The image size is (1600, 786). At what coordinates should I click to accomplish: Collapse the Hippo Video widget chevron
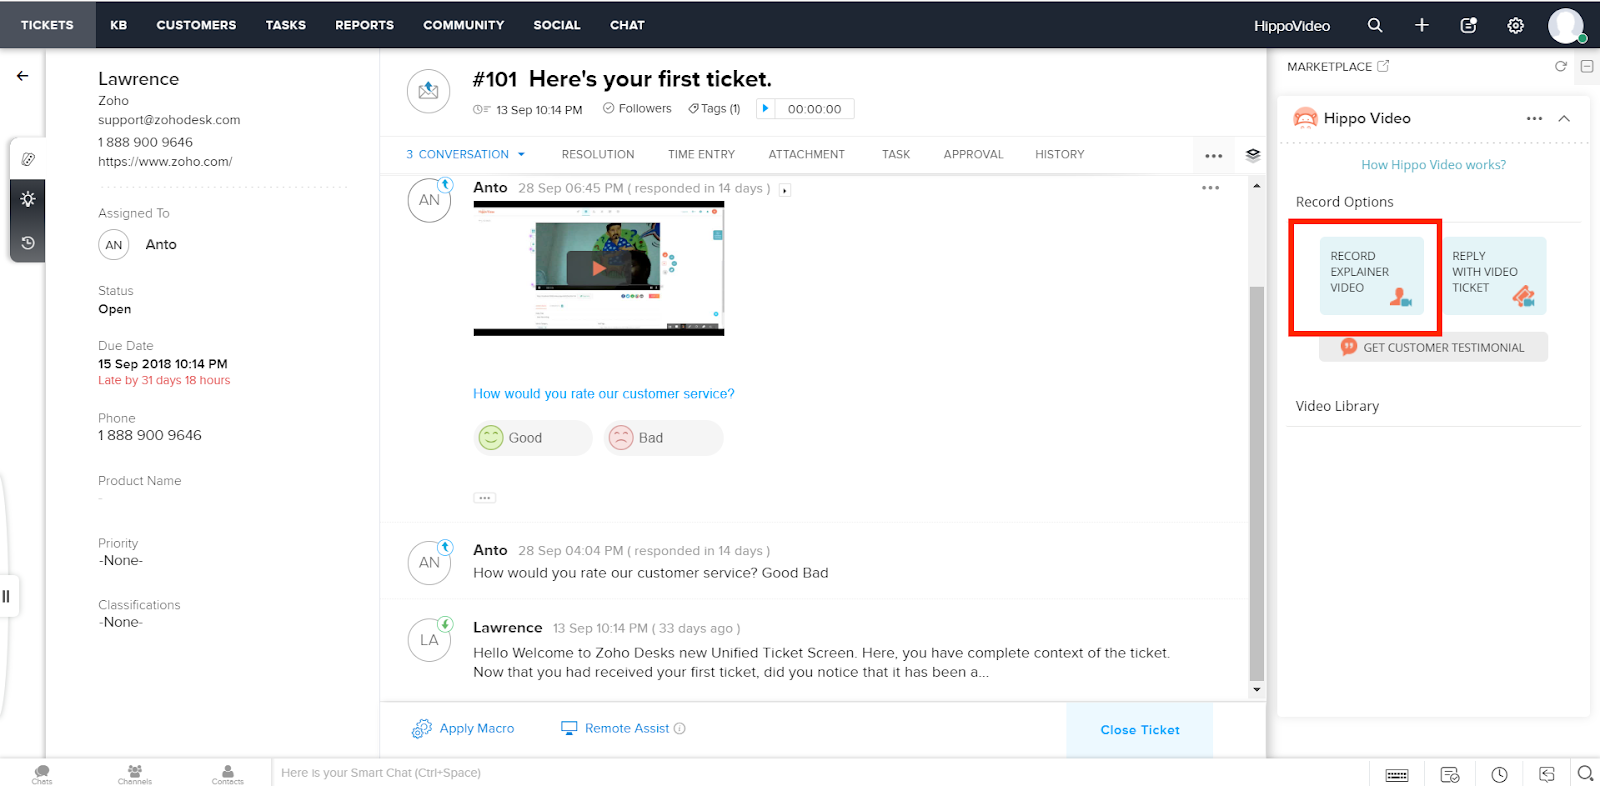pos(1564,118)
